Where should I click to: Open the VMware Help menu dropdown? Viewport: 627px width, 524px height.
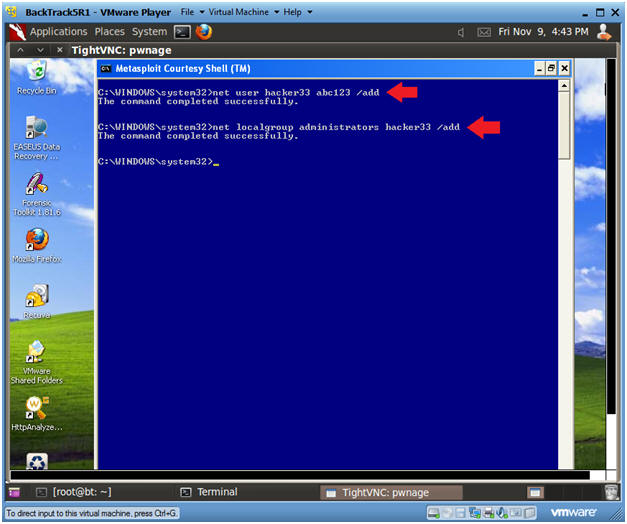(298, 12)
